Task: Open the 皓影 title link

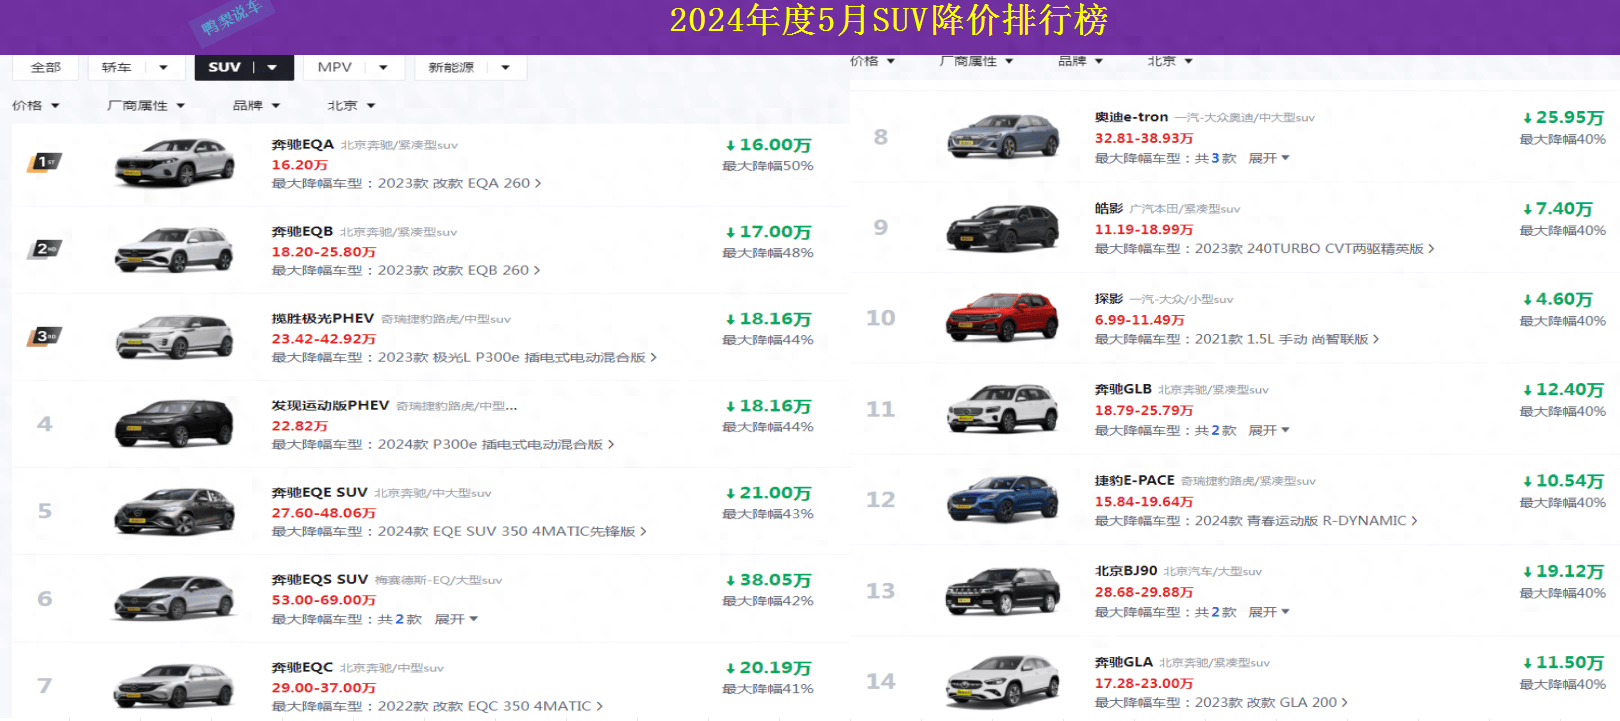Action: point(1109,208)
